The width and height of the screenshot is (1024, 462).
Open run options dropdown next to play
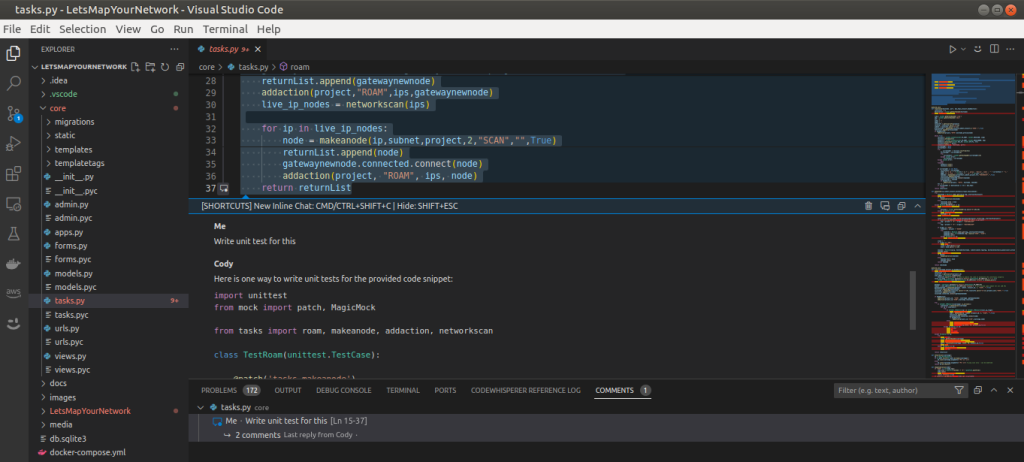963,49
